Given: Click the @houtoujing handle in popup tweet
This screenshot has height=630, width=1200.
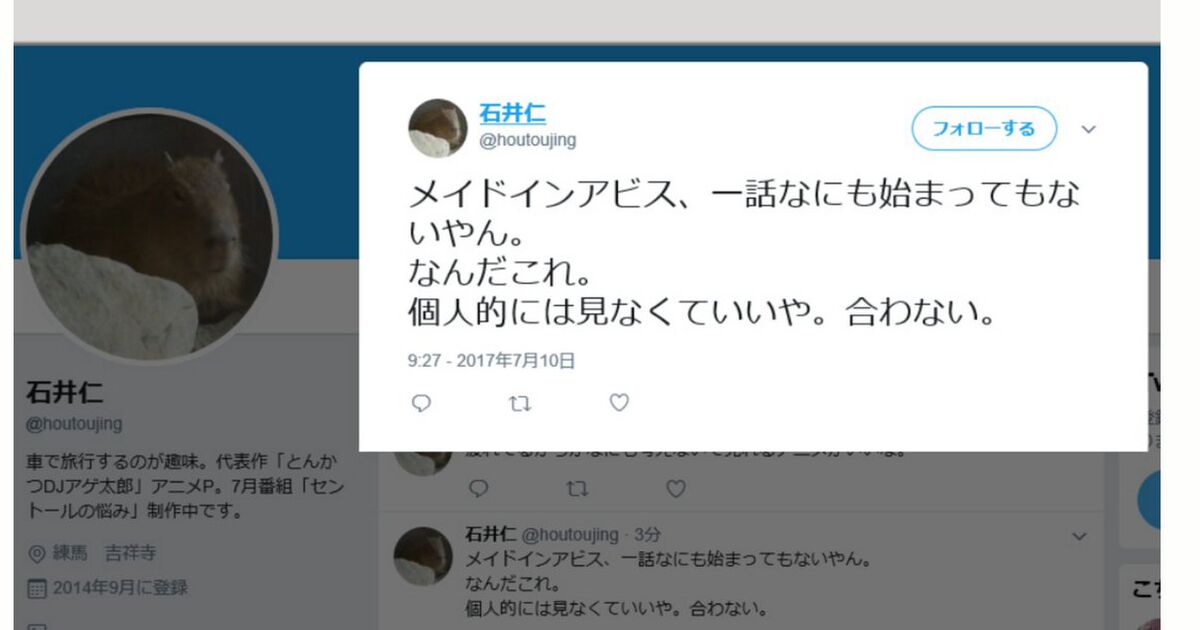Looking at the screenshot, I should 528,140.
